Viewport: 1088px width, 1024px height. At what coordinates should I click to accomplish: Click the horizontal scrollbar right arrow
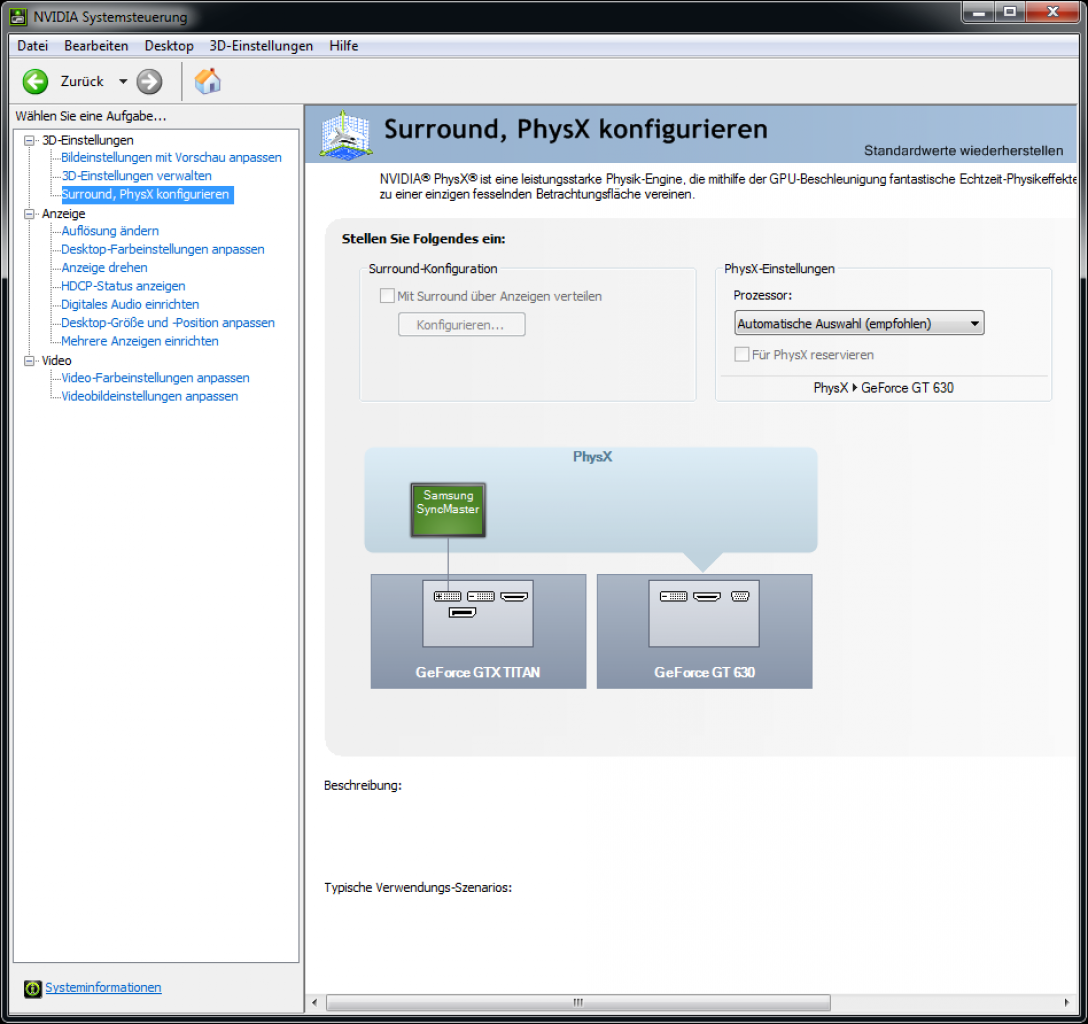[1066, 1002]
